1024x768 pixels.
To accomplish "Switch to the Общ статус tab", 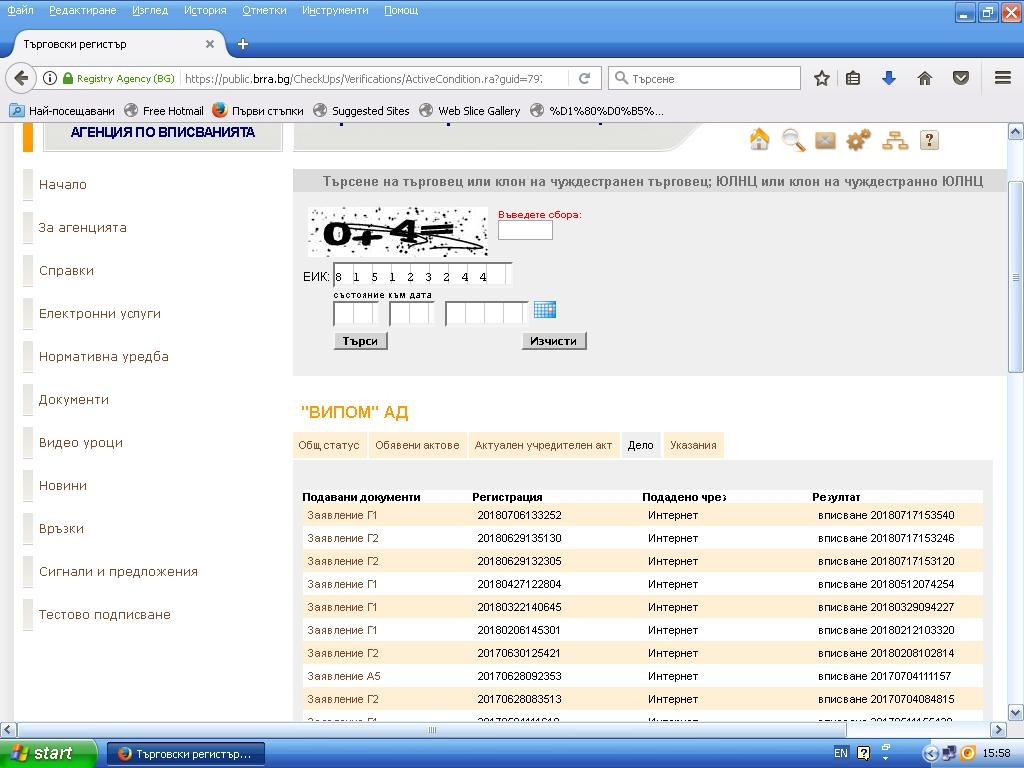I will click(329, 445).
